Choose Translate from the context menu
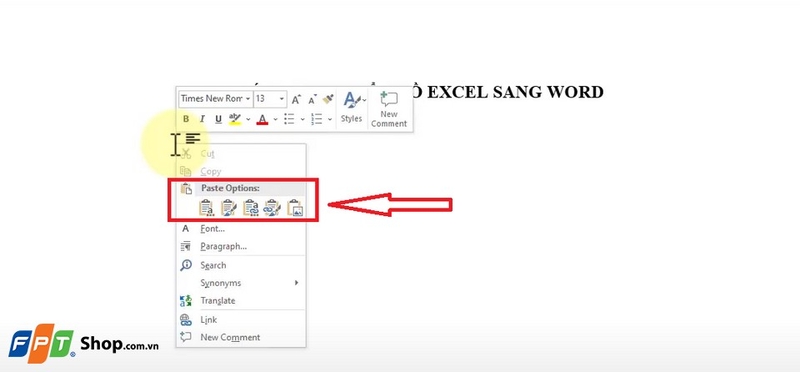 pyautogui.click(x=241, y=301)
